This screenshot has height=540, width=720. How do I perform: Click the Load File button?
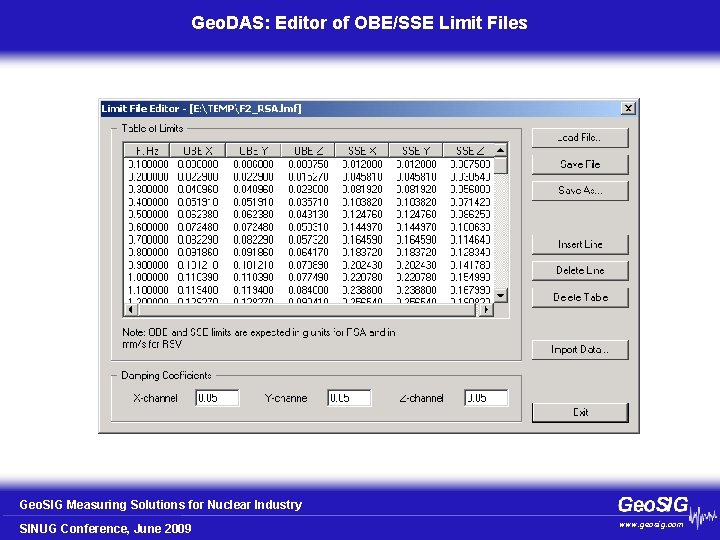pyautogui.click(x=580, y=138)
